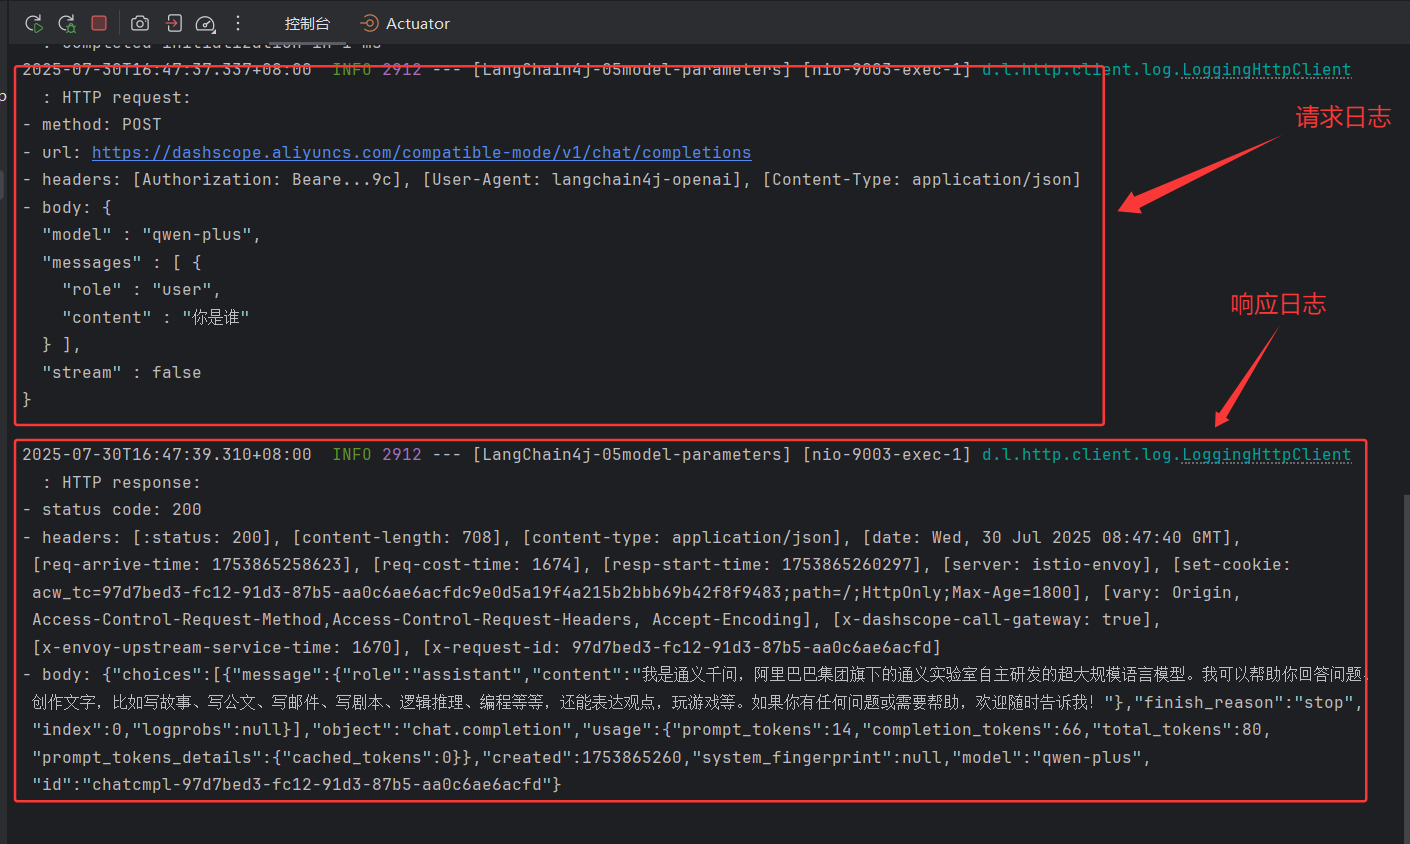Click the Rerun in debug mode icon
The image size is (1410, 844).
click(x=67, y=23)
